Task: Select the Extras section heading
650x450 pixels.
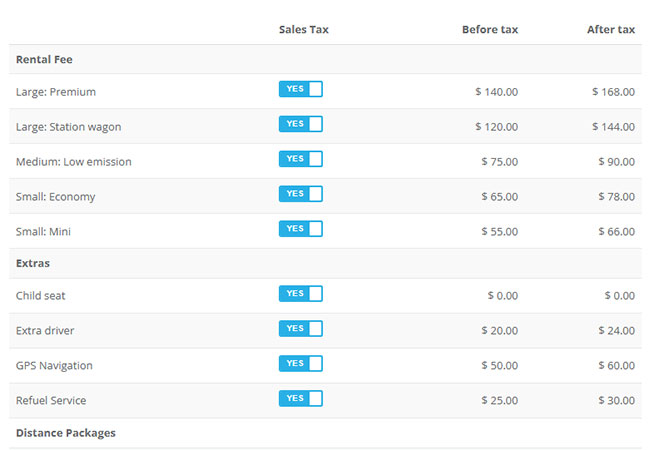Action: pos(33,263)
